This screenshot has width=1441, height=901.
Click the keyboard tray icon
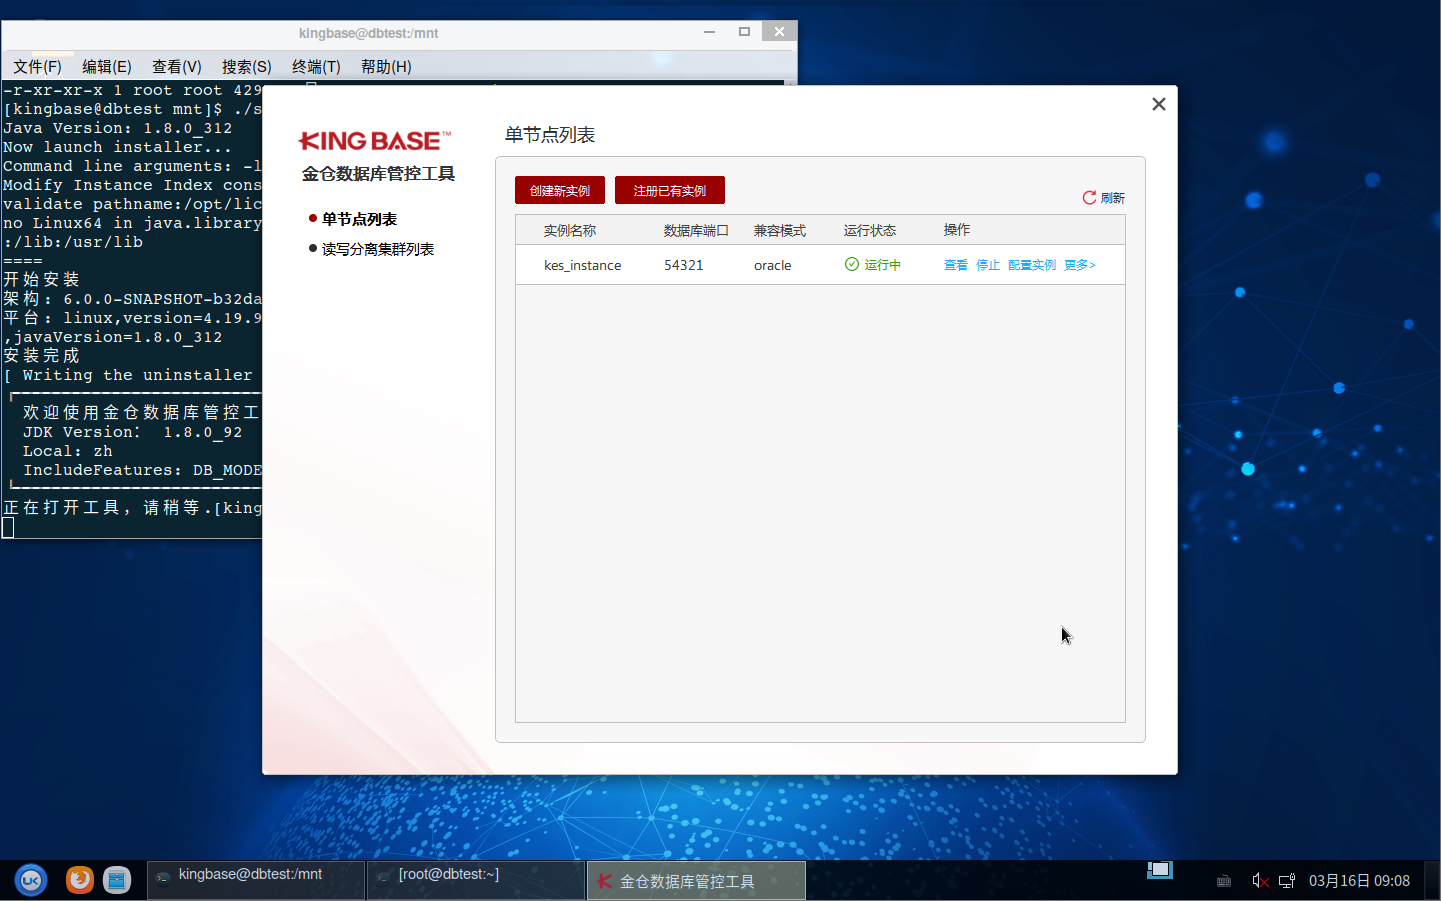point(1224,881)
